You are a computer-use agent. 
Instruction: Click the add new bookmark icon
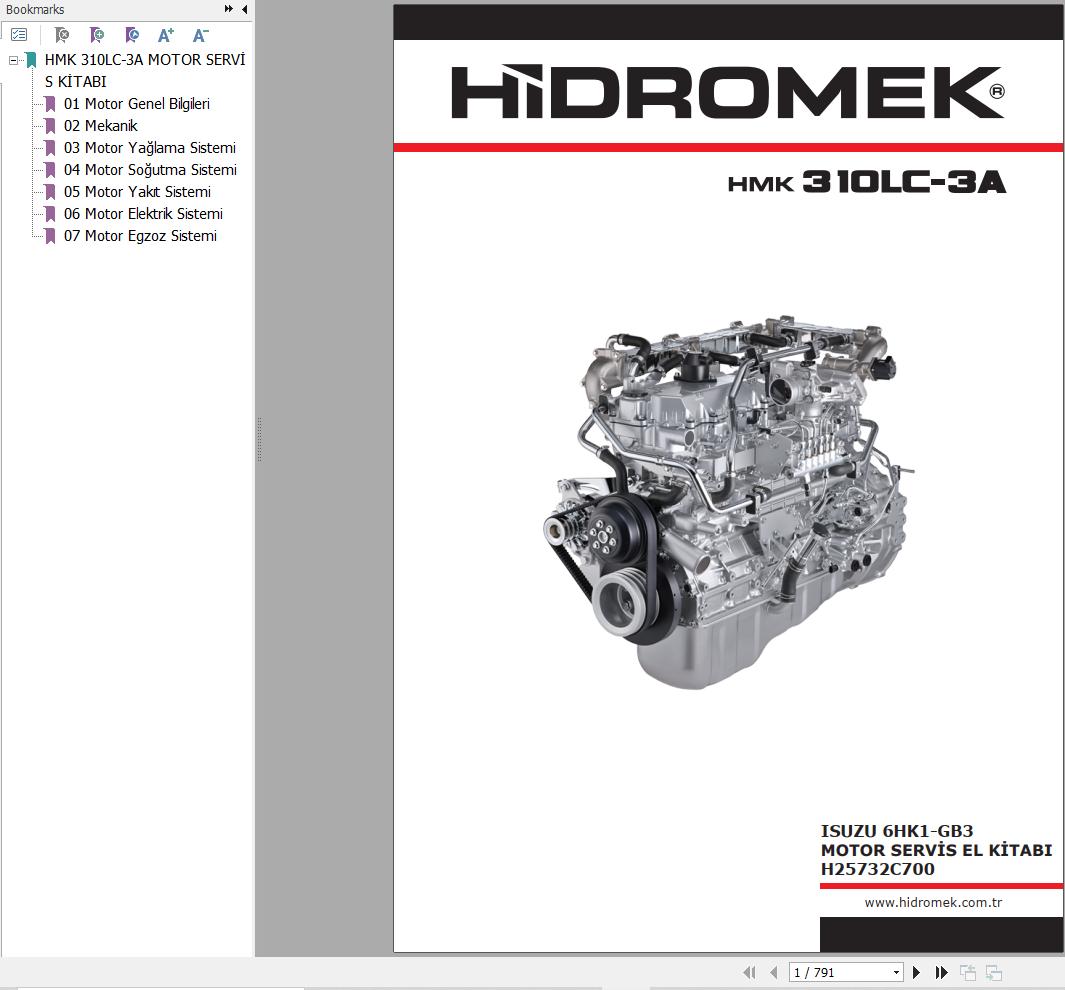coord(97,35)
